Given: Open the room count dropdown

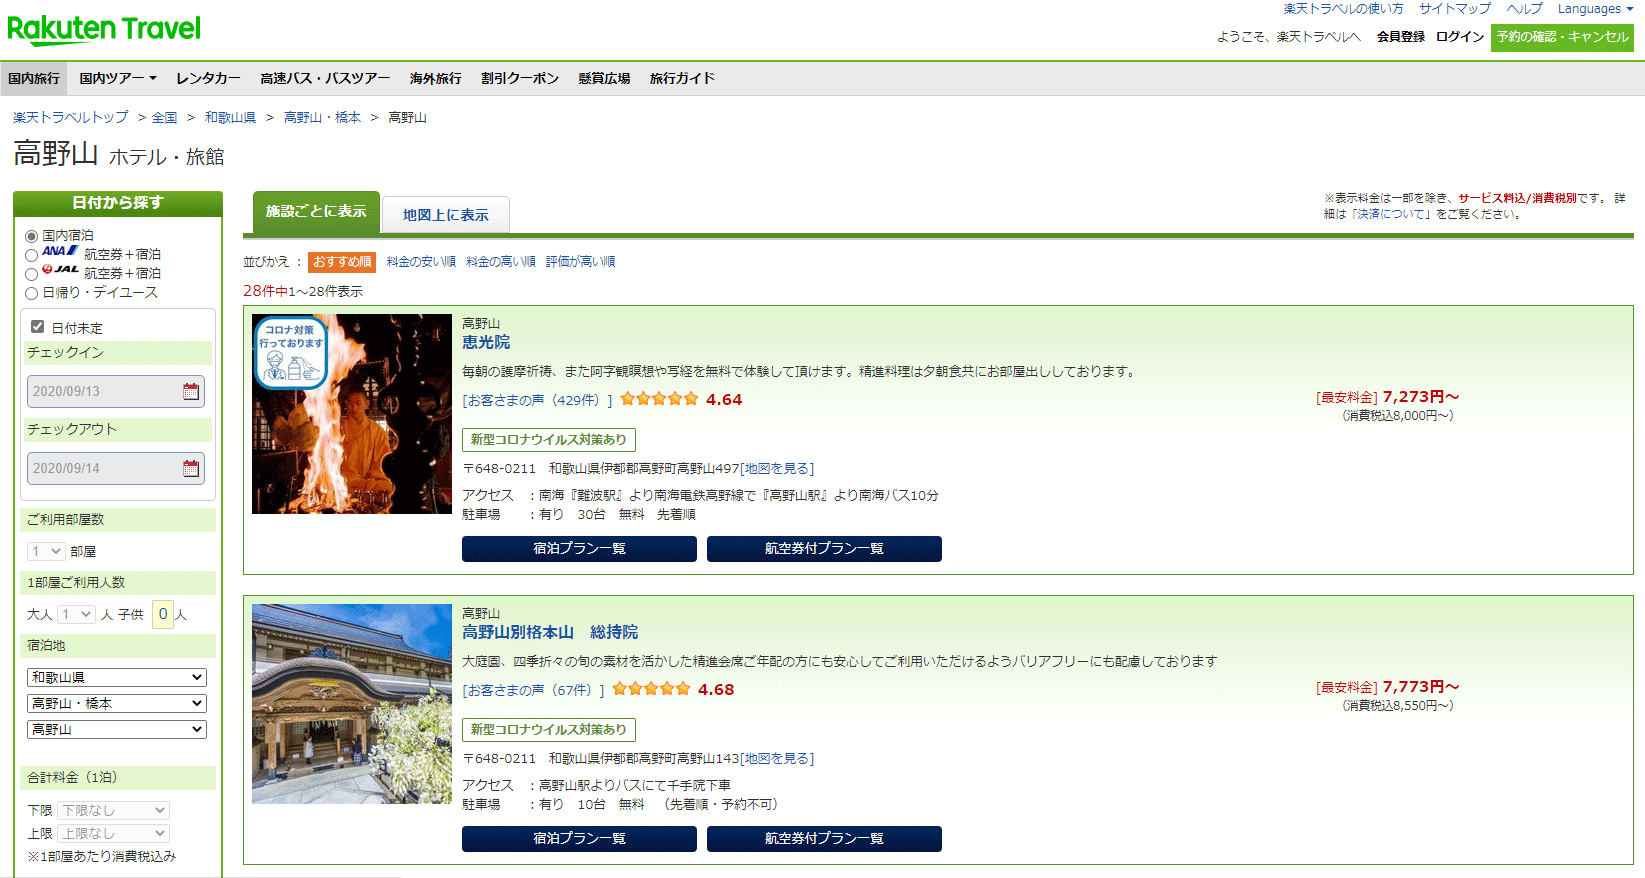Looking at the screenshot, I should [46, 551].
